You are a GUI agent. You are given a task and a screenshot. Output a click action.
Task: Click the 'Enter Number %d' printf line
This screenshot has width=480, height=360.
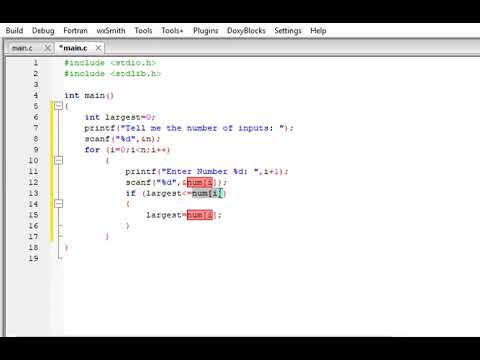coord(207,172)
